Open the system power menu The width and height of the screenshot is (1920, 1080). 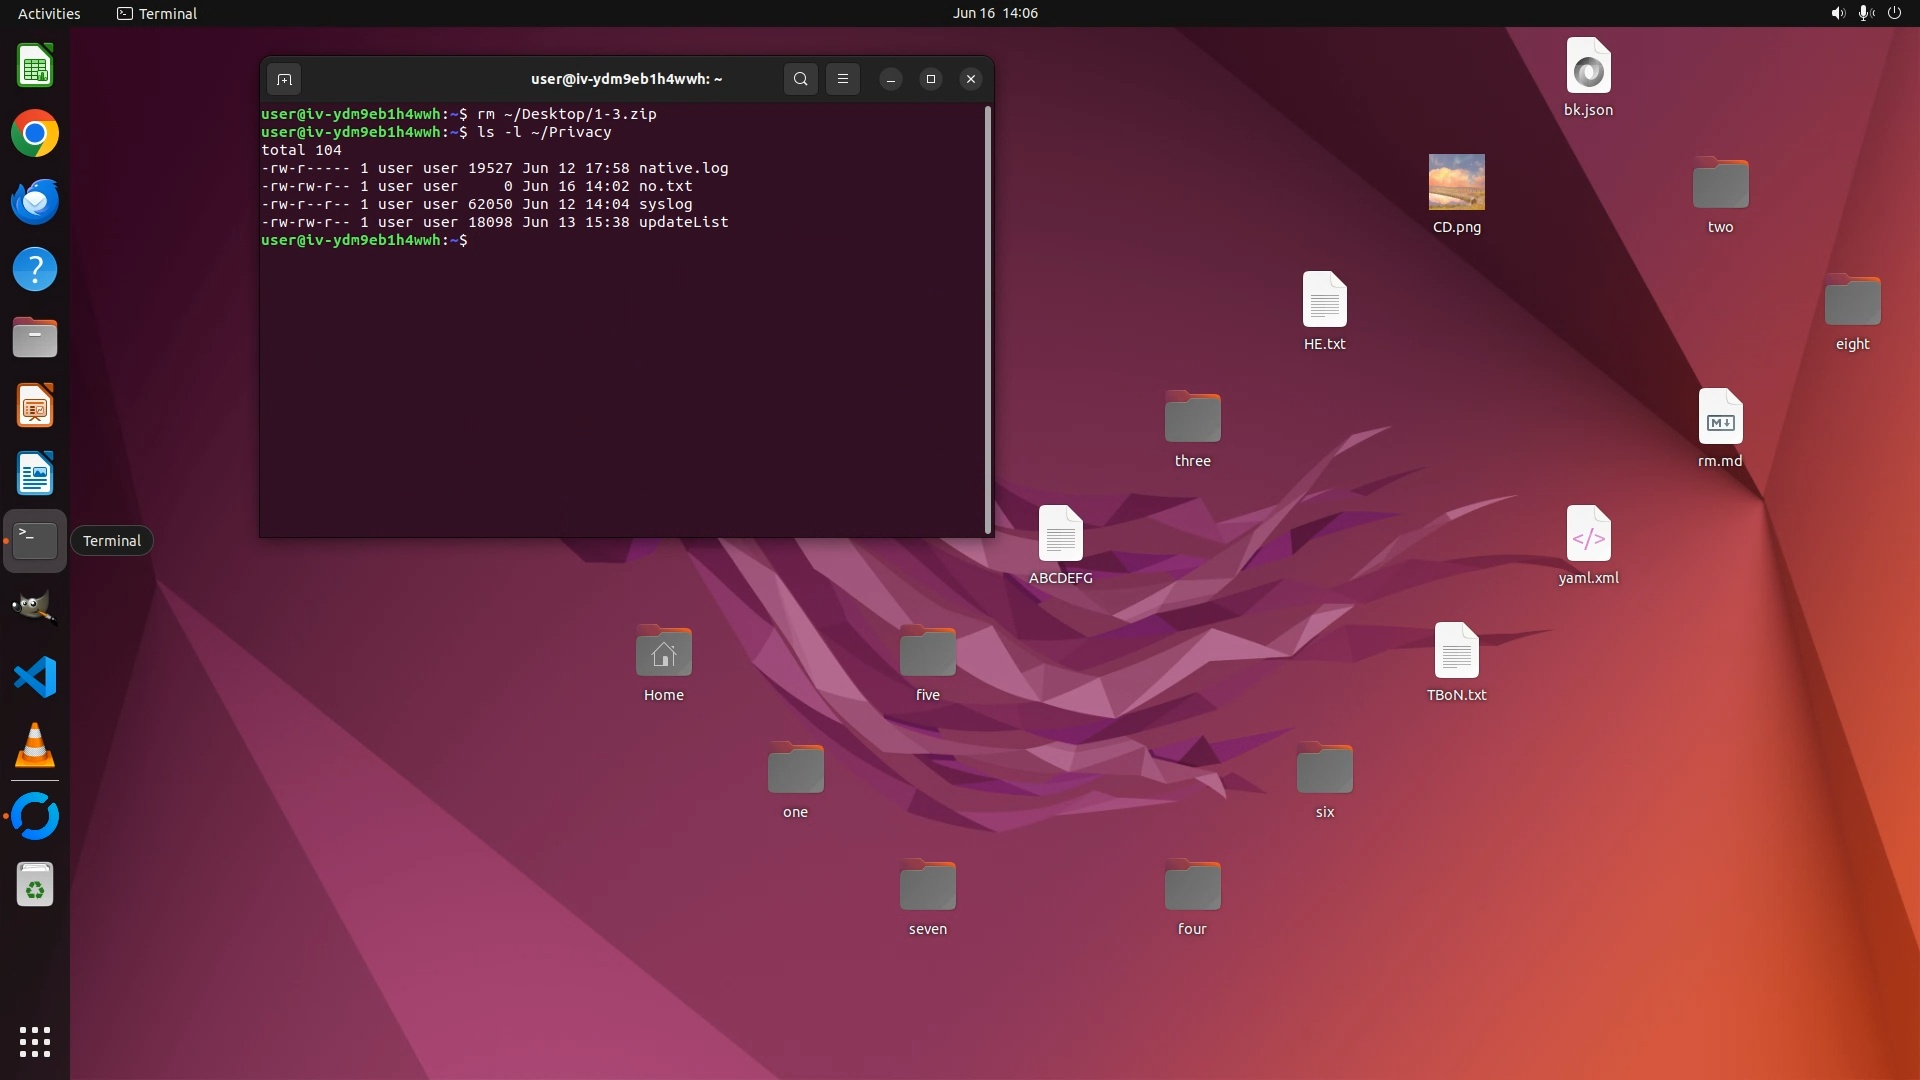click(x=1894, y=13)
